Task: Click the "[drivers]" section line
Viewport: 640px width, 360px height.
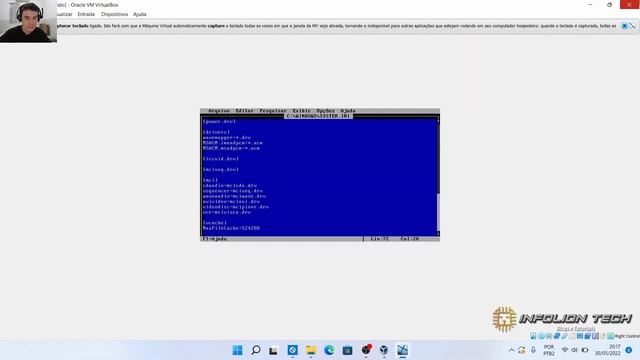Action: tap(216, 132)
